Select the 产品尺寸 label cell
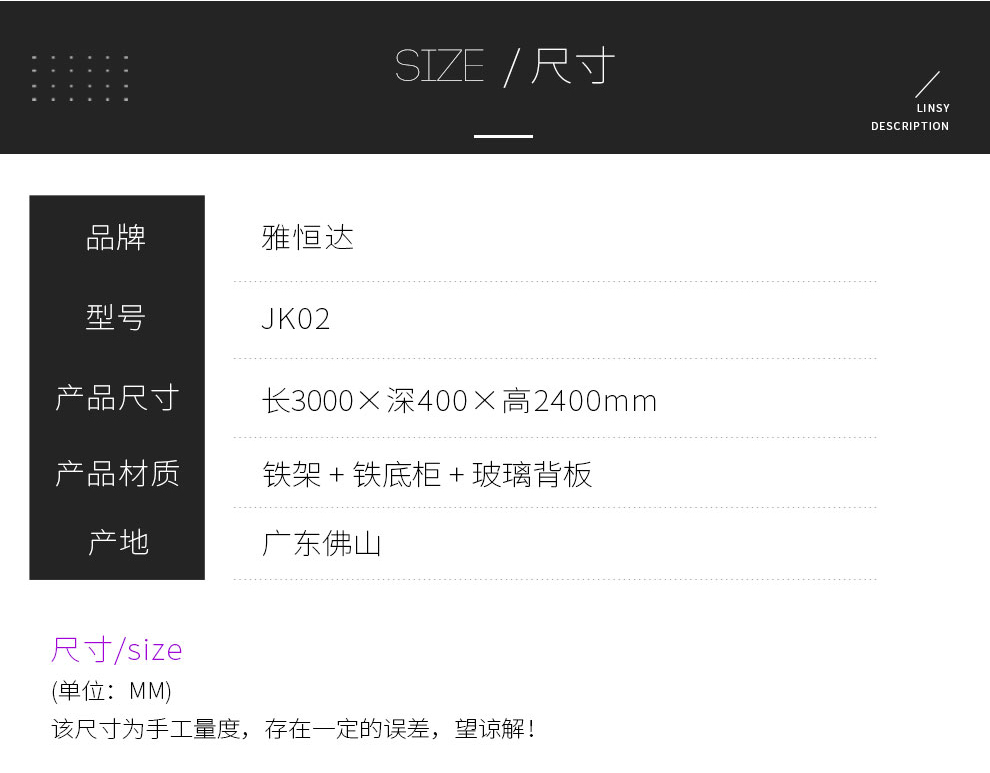990x773 pixels. pos(117,398)
